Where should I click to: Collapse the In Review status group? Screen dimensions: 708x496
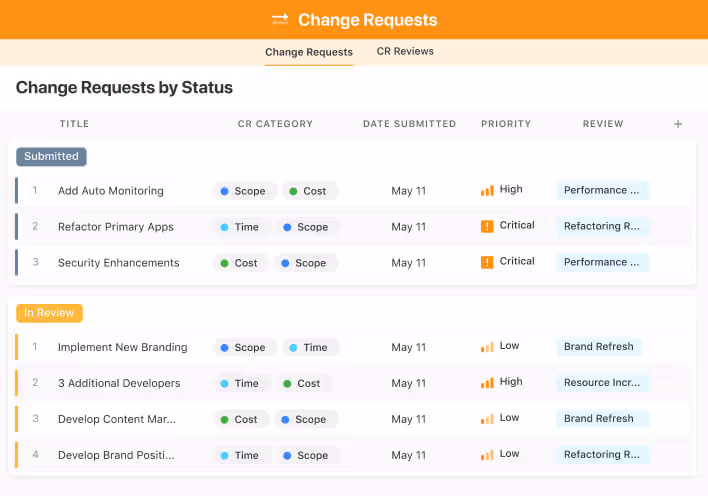(49, 313)
